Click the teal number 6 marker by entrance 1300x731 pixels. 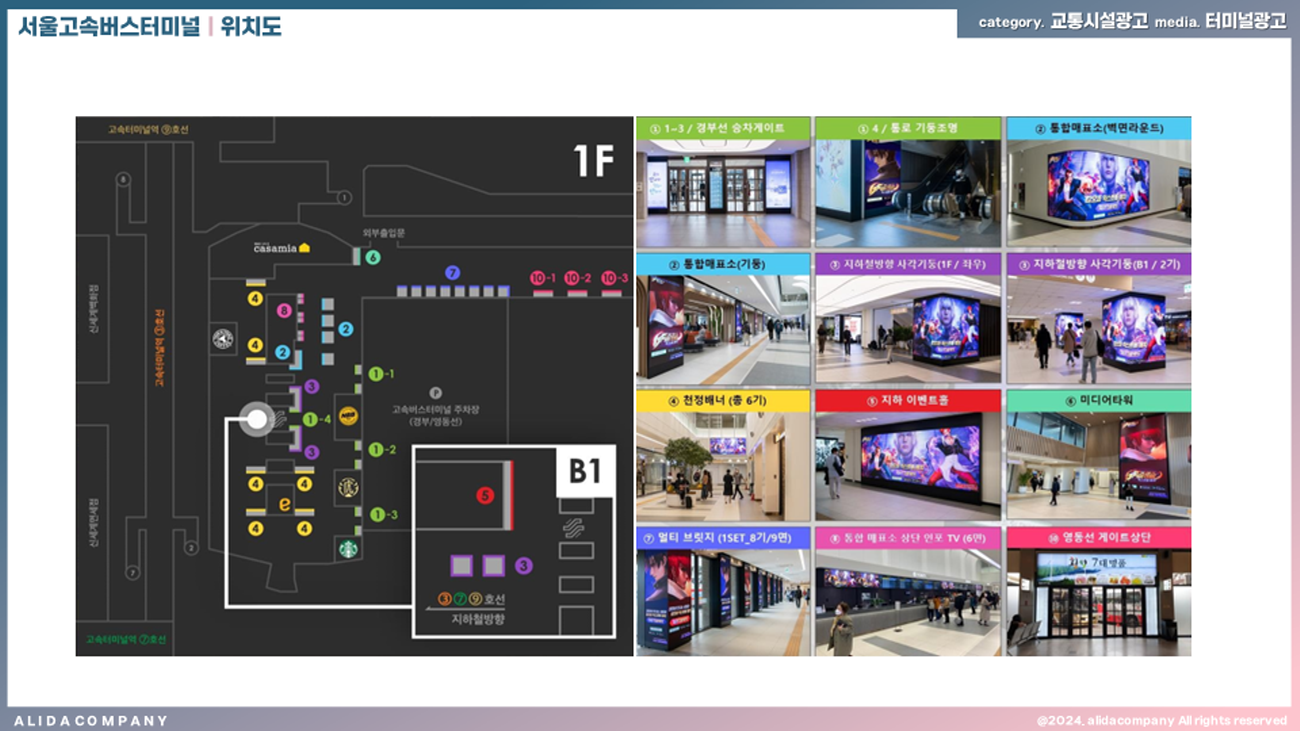[x=373, y=257]
